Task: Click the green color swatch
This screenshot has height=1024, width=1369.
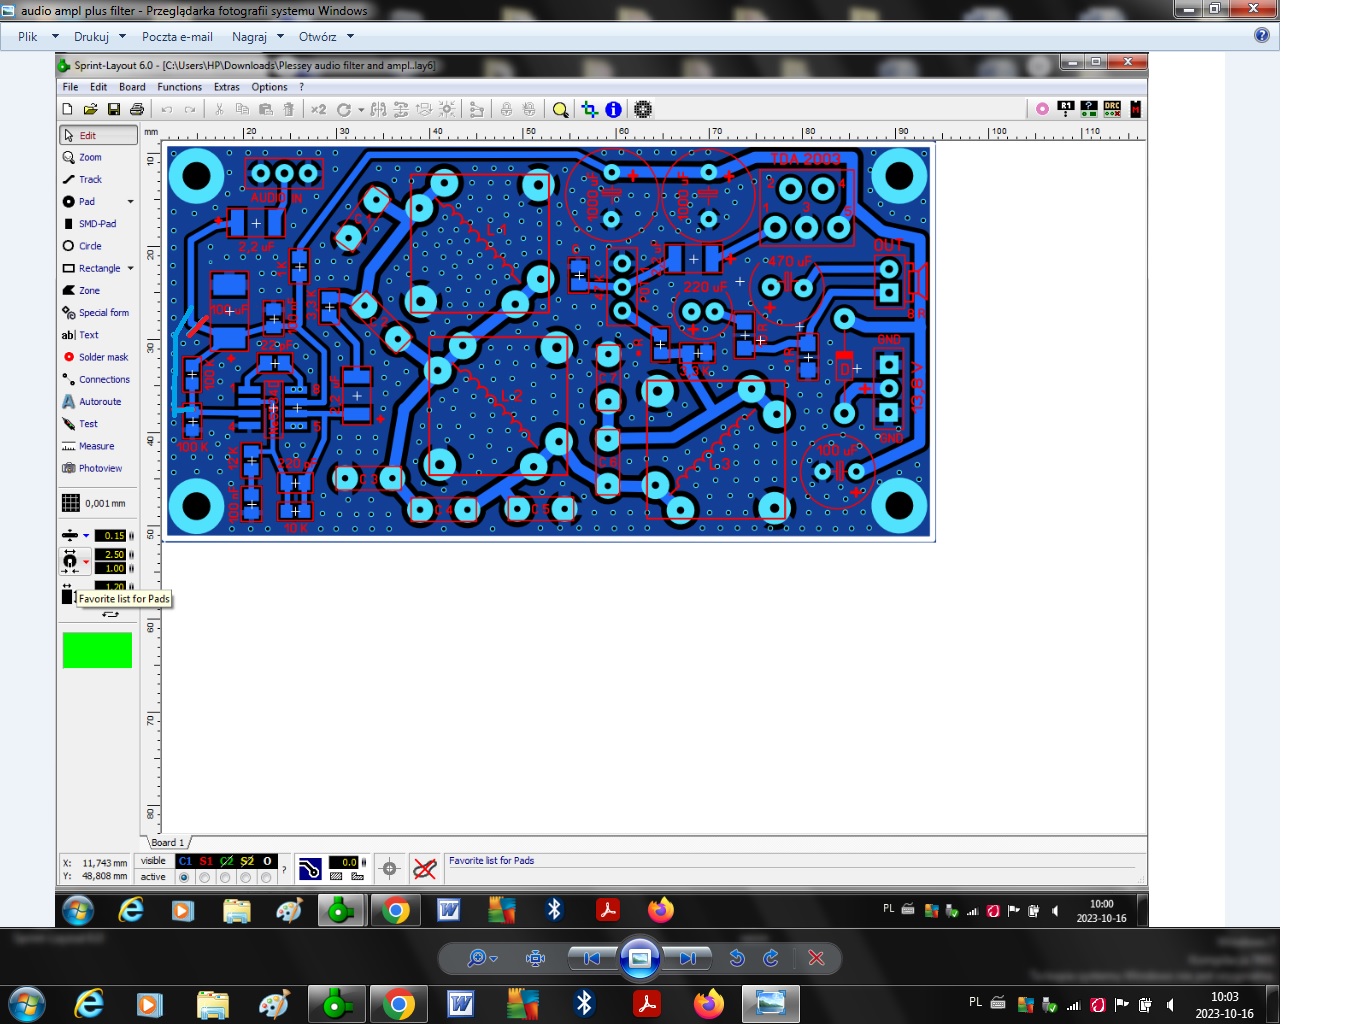Action: 97,650
